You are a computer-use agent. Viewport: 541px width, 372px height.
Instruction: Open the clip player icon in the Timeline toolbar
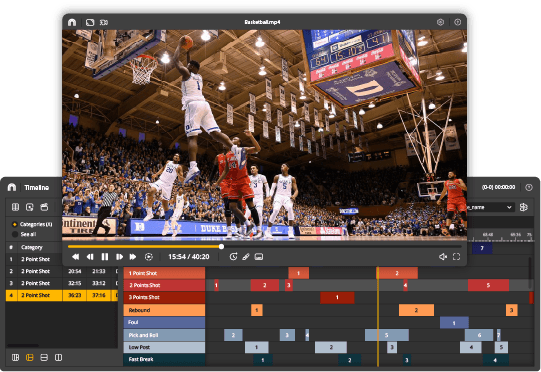(x=30, y=207)
